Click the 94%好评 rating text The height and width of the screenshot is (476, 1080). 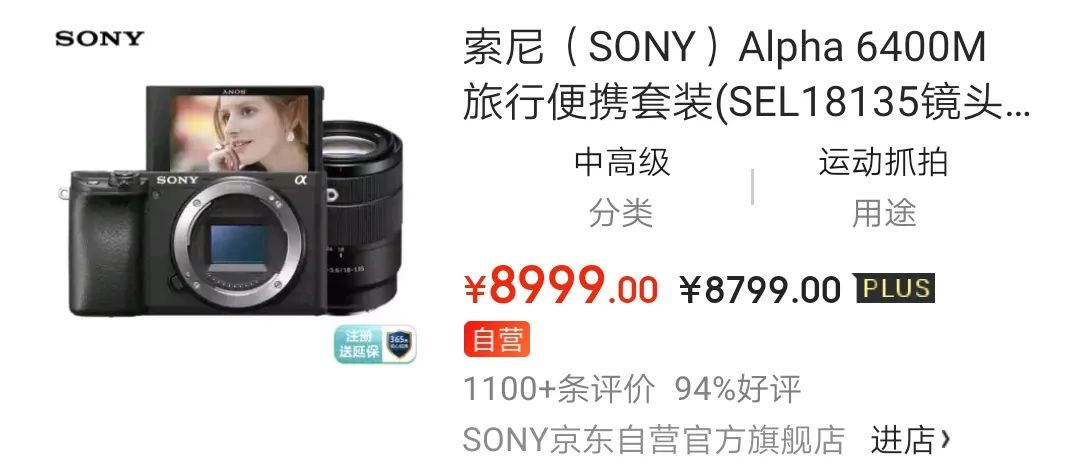click(738, 390)
